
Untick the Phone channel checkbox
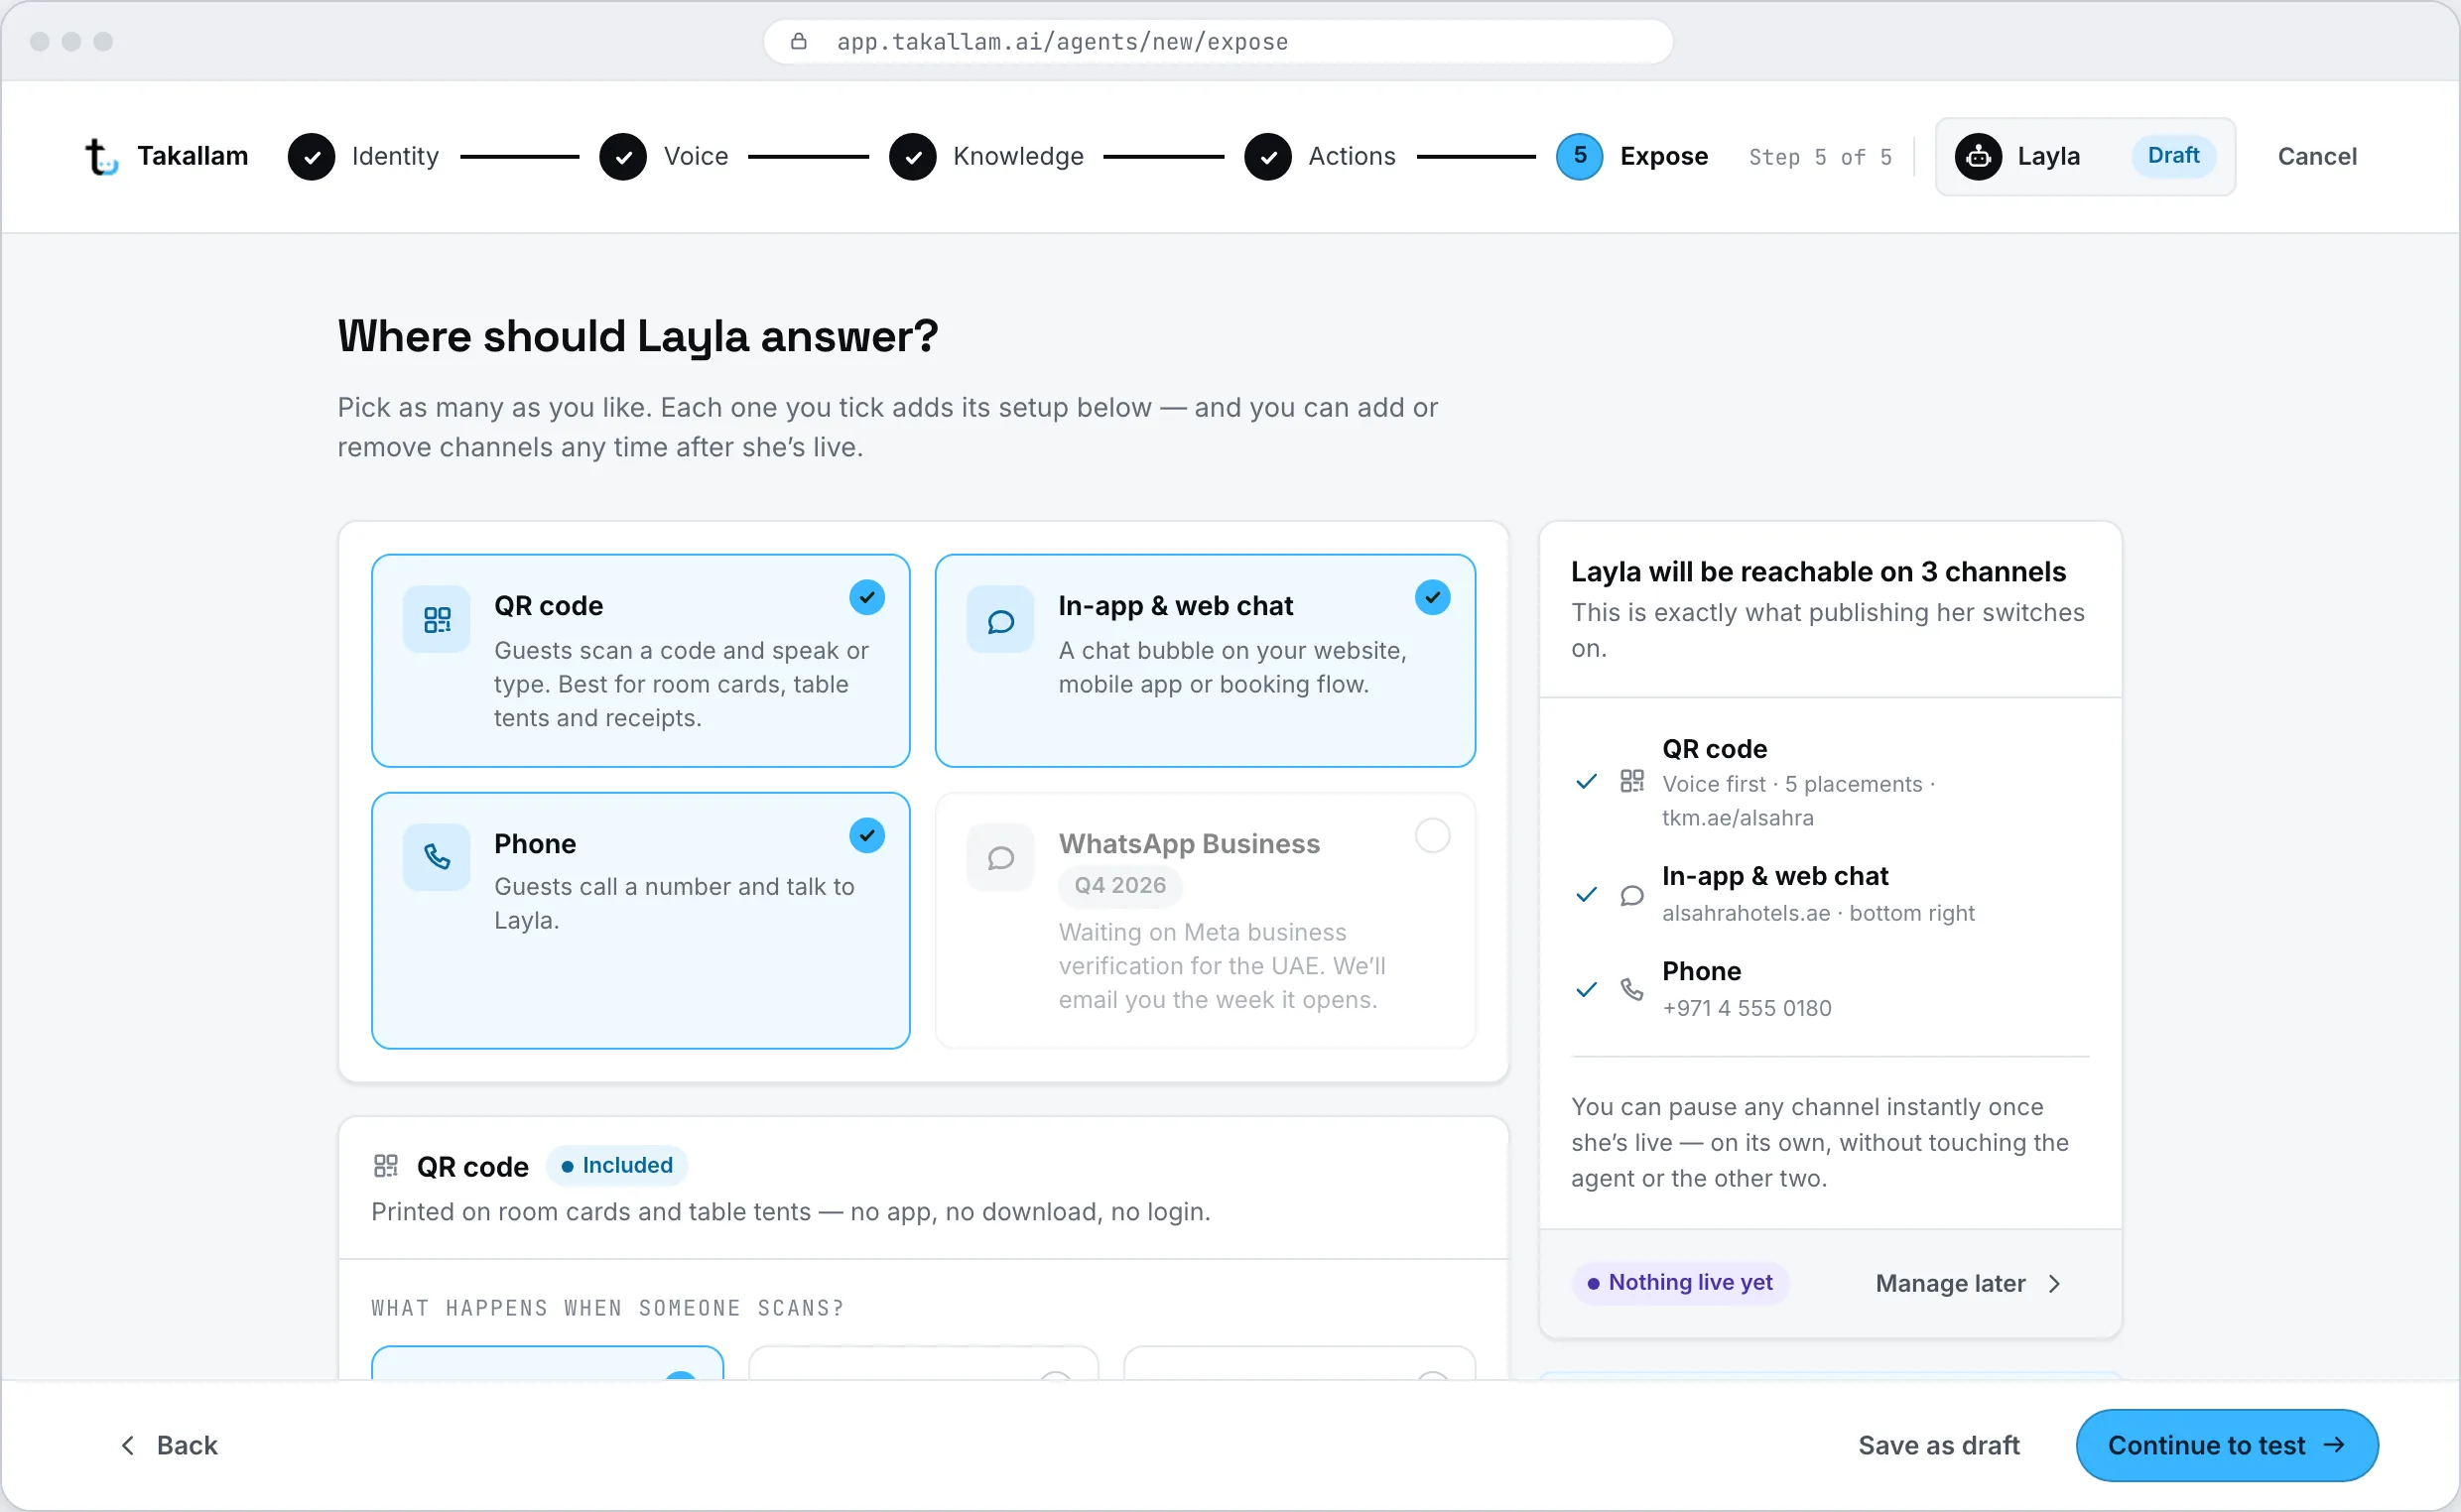pyautogui.click(x=867, y=835)
